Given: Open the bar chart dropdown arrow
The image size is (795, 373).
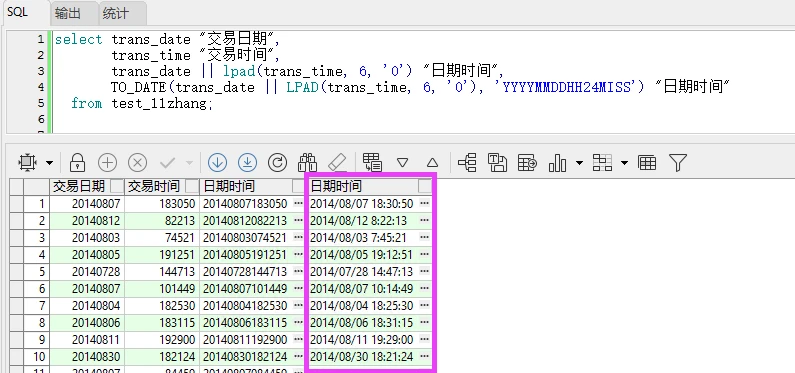Looking at the screenshot, I should pyautogui.click(x=580, y=163).
